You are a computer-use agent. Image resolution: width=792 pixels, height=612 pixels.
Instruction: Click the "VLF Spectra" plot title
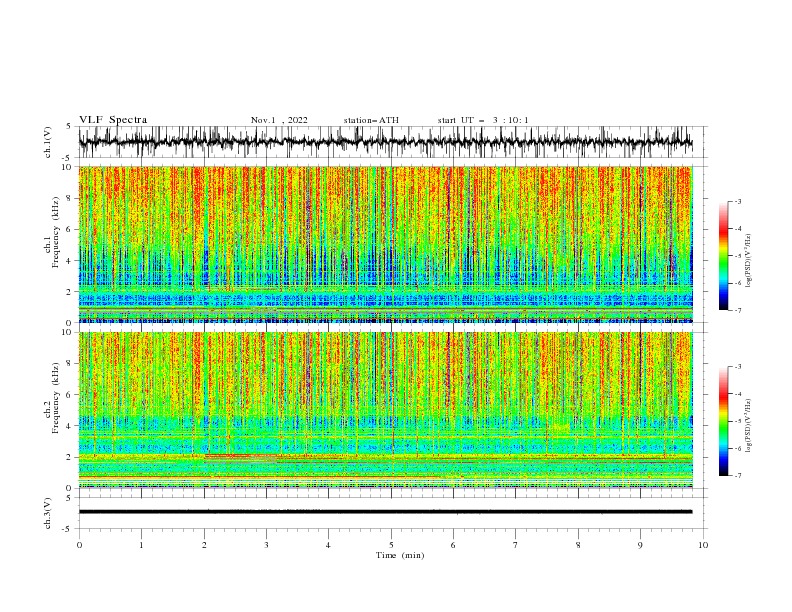tap(113, 120)
